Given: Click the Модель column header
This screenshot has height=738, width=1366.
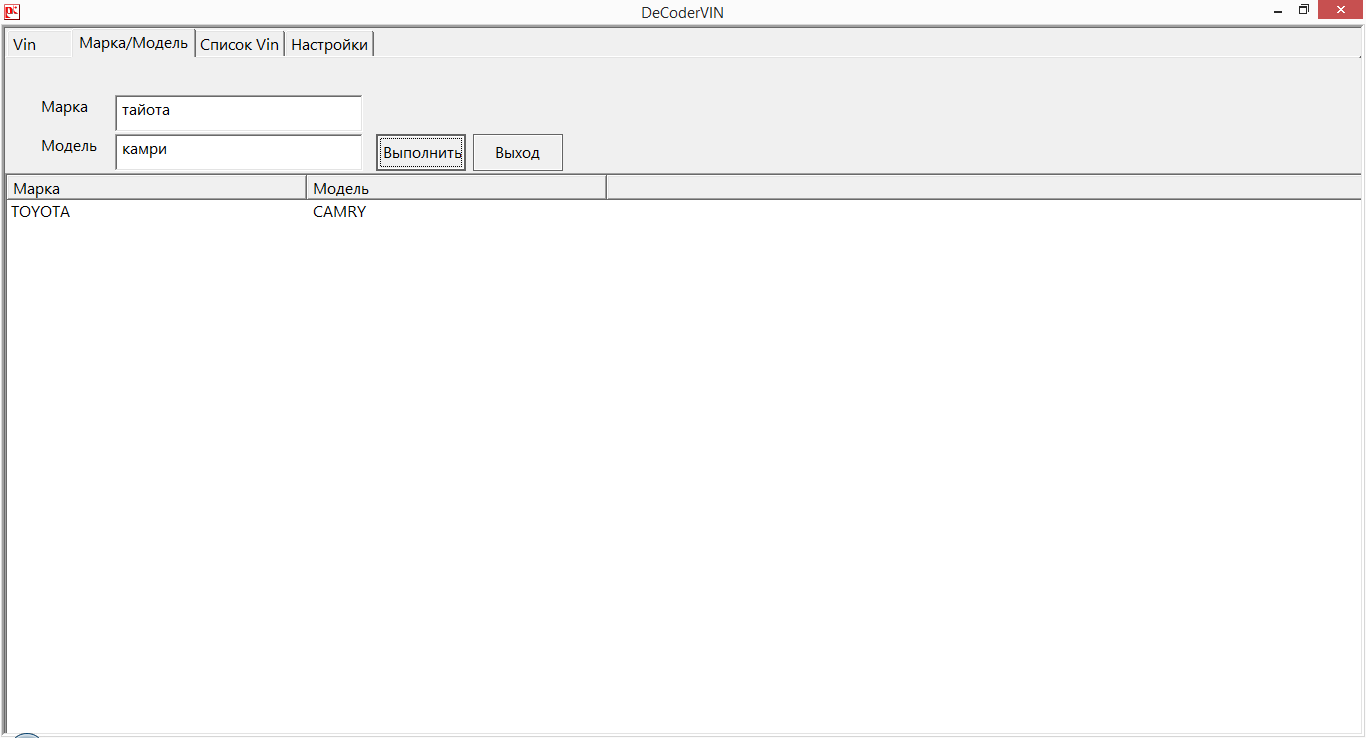Looking at the screenshot, I should coord(456,188).
